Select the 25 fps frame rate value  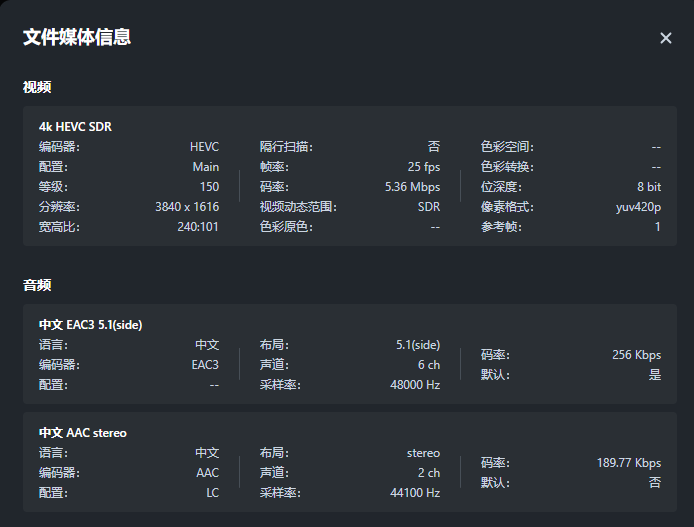[x=423, y=167]
